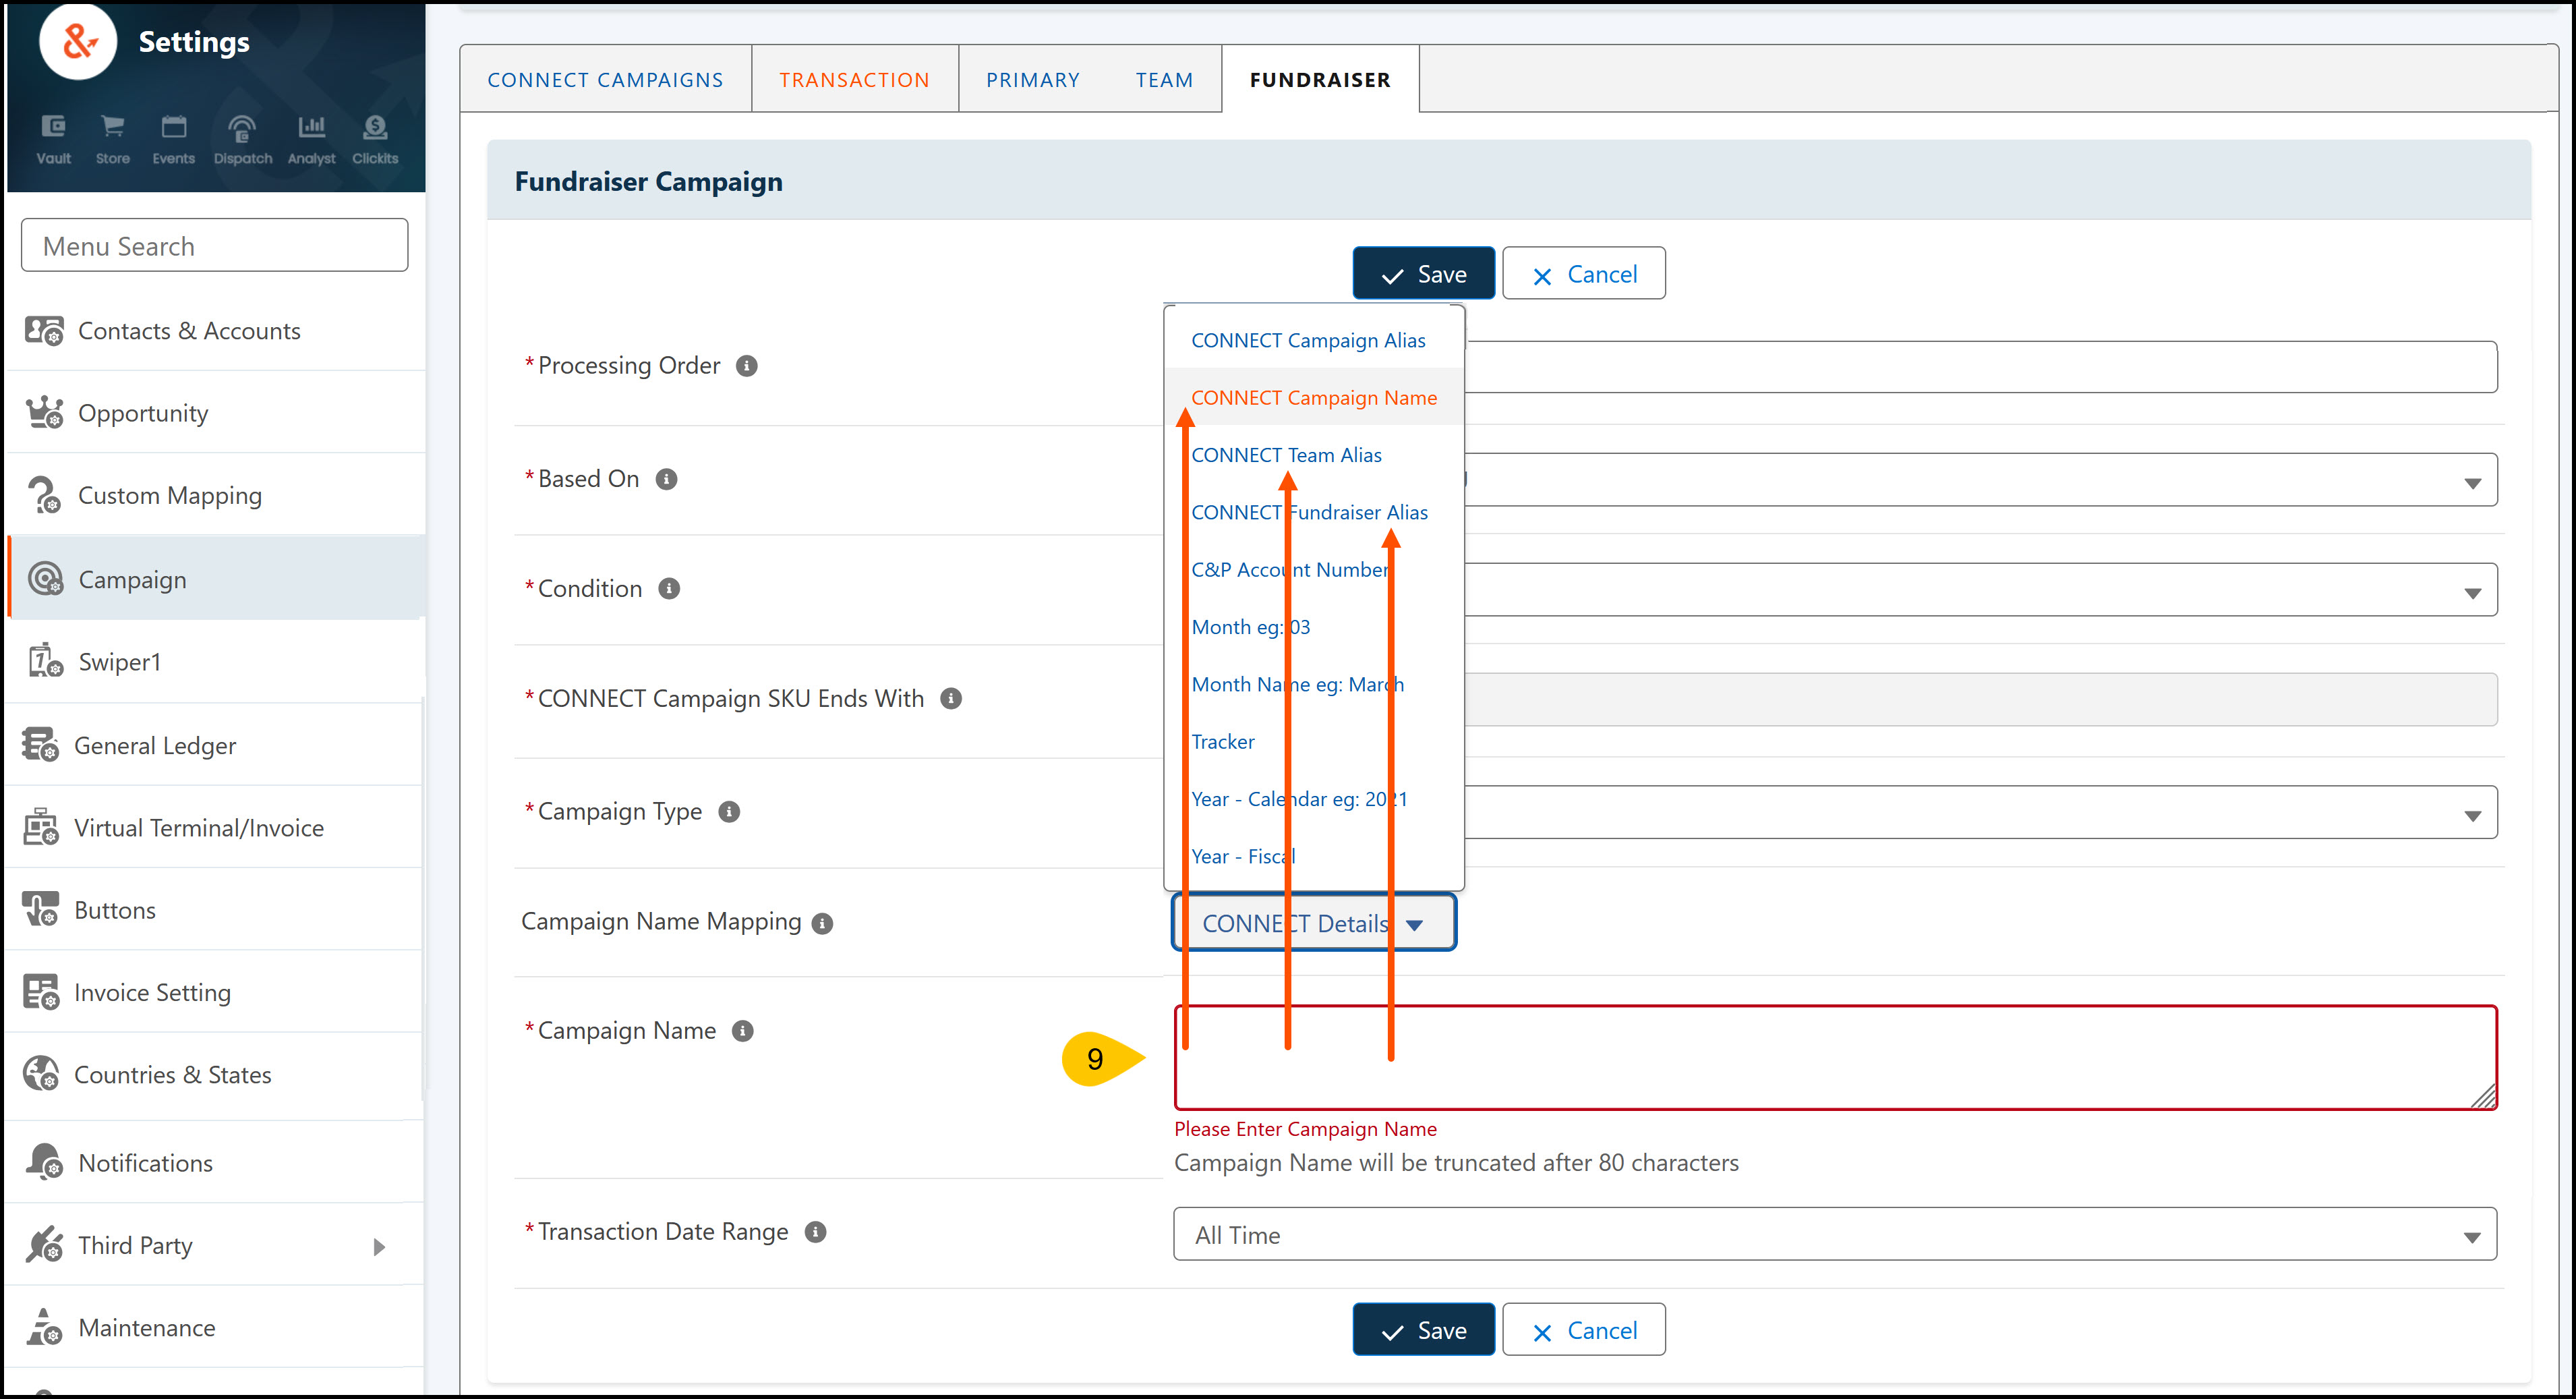
Task: Click the Campaign Name text area
Action: [x=1835, y=1058]
